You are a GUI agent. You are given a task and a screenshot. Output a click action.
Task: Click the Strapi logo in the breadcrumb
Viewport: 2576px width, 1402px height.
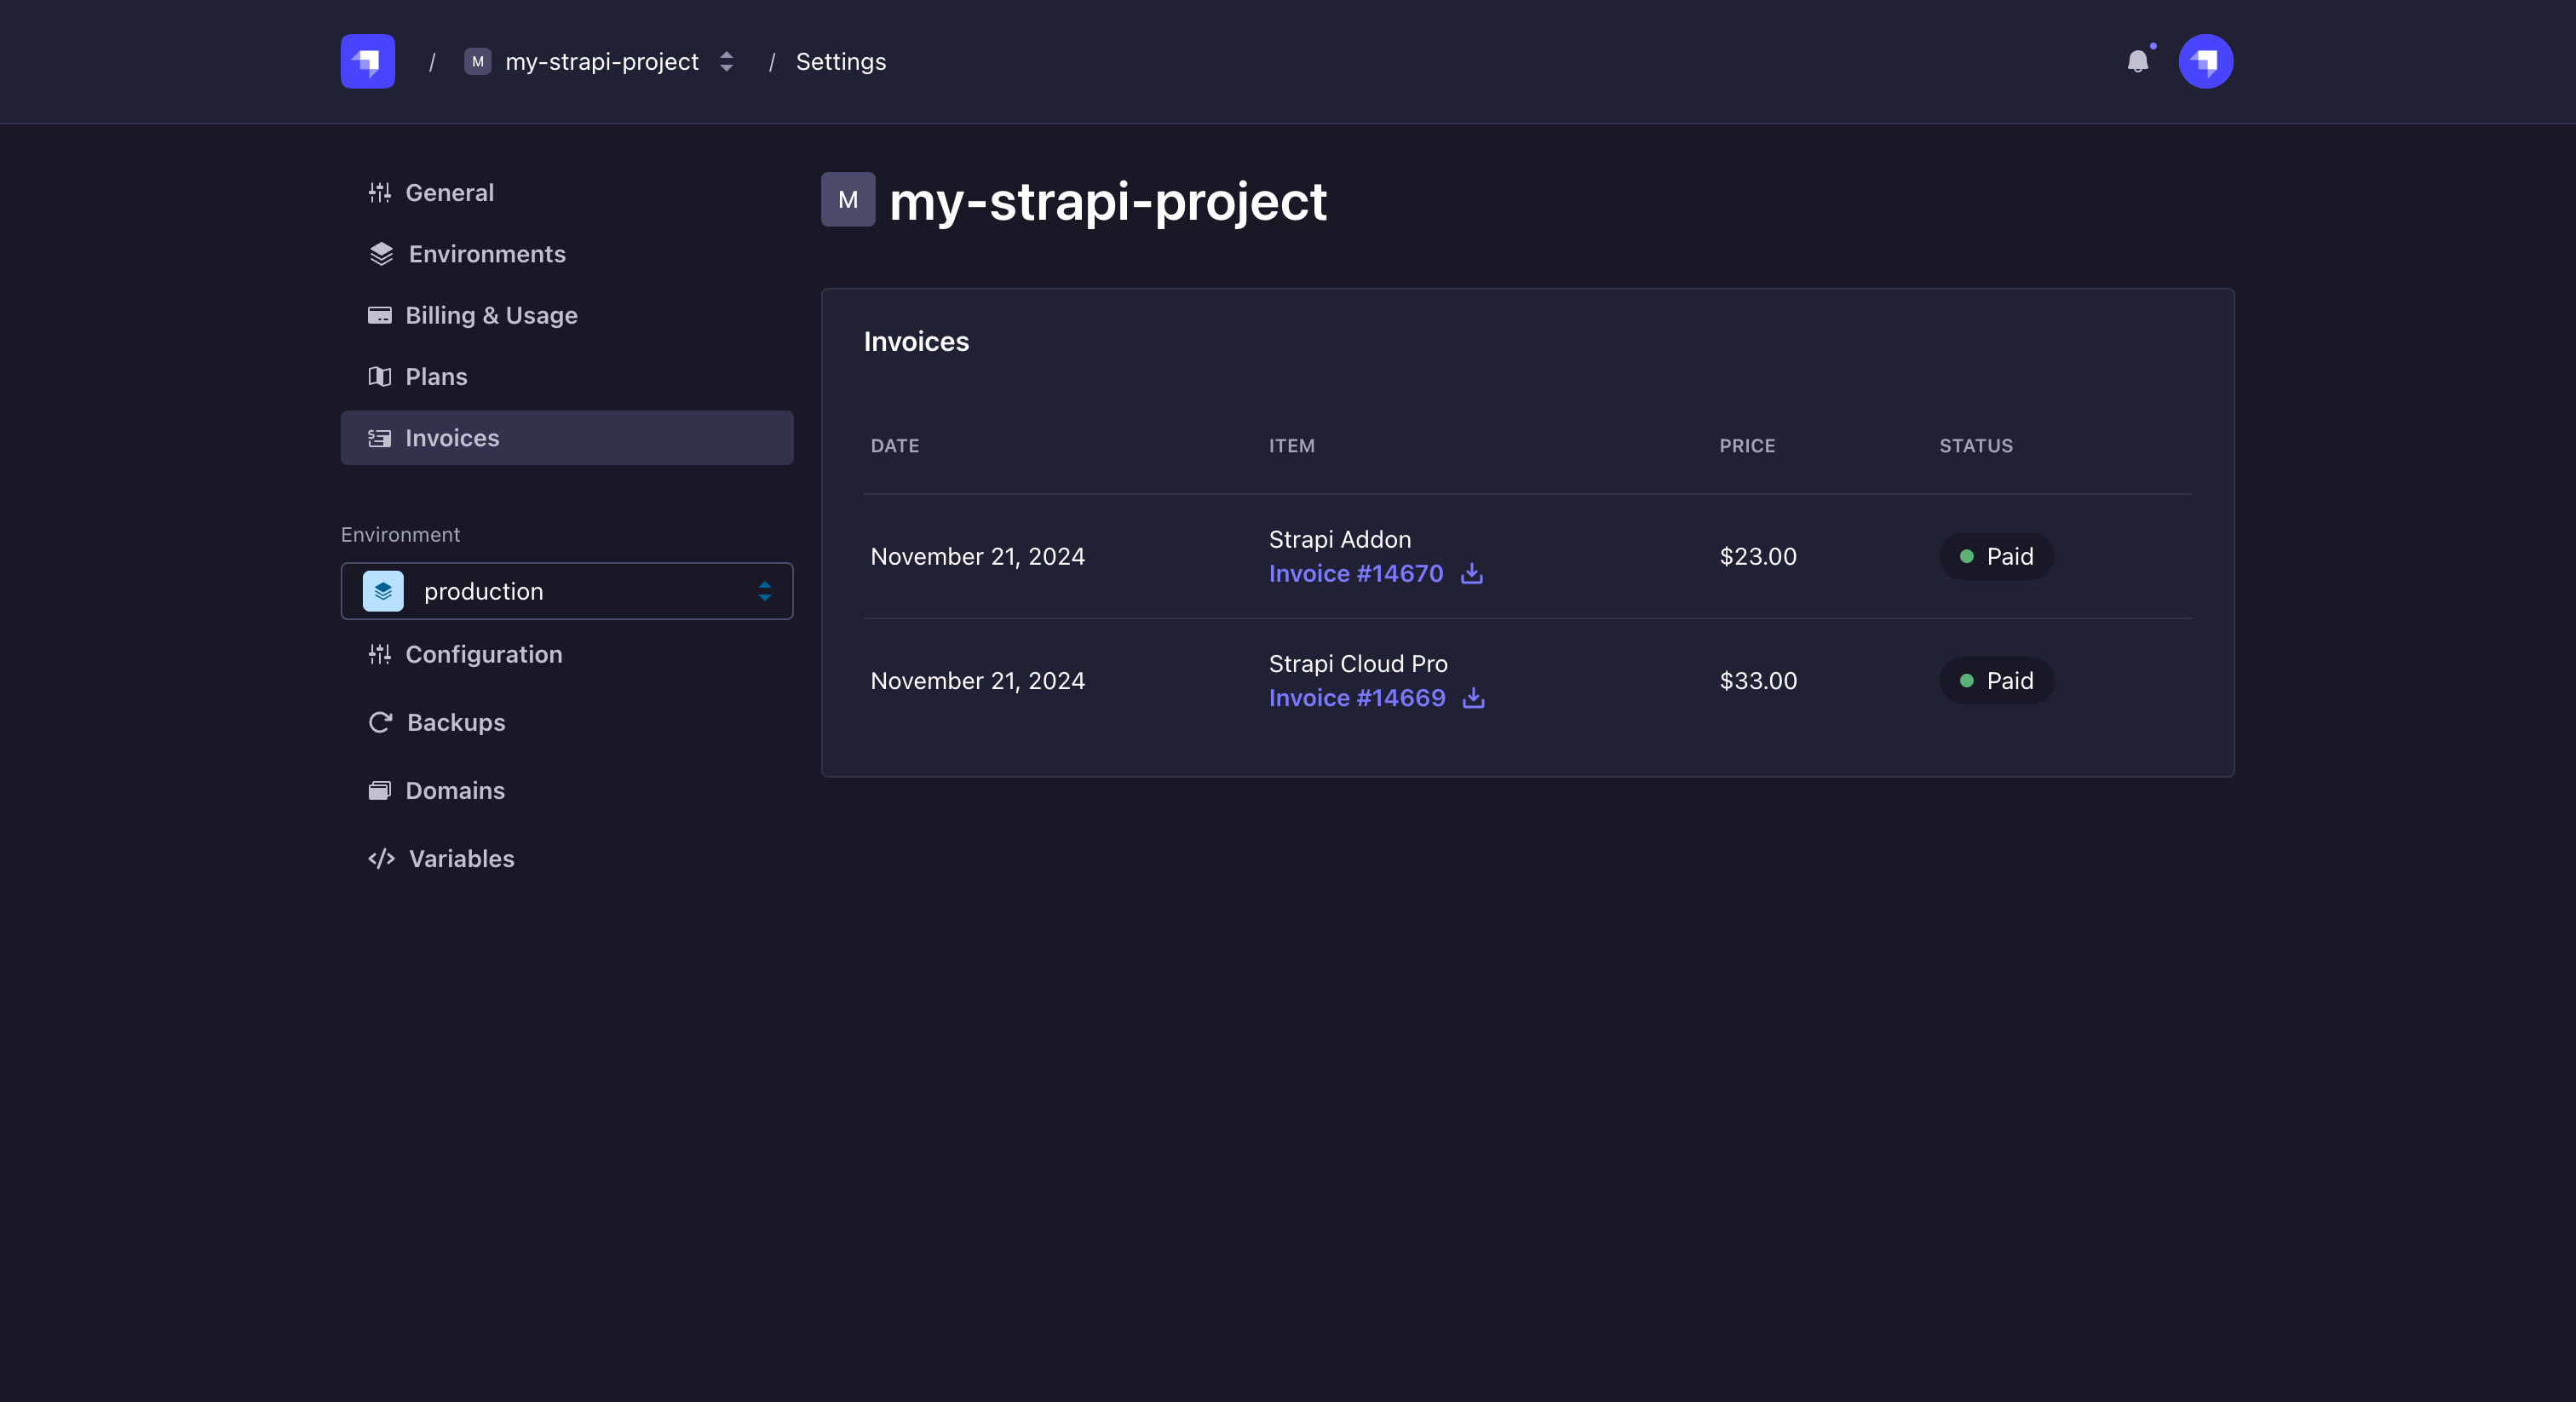coord(366,61)
